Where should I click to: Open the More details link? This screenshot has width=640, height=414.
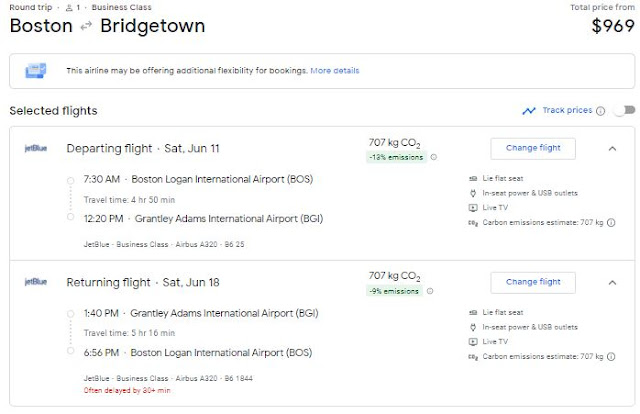[334, 71]
